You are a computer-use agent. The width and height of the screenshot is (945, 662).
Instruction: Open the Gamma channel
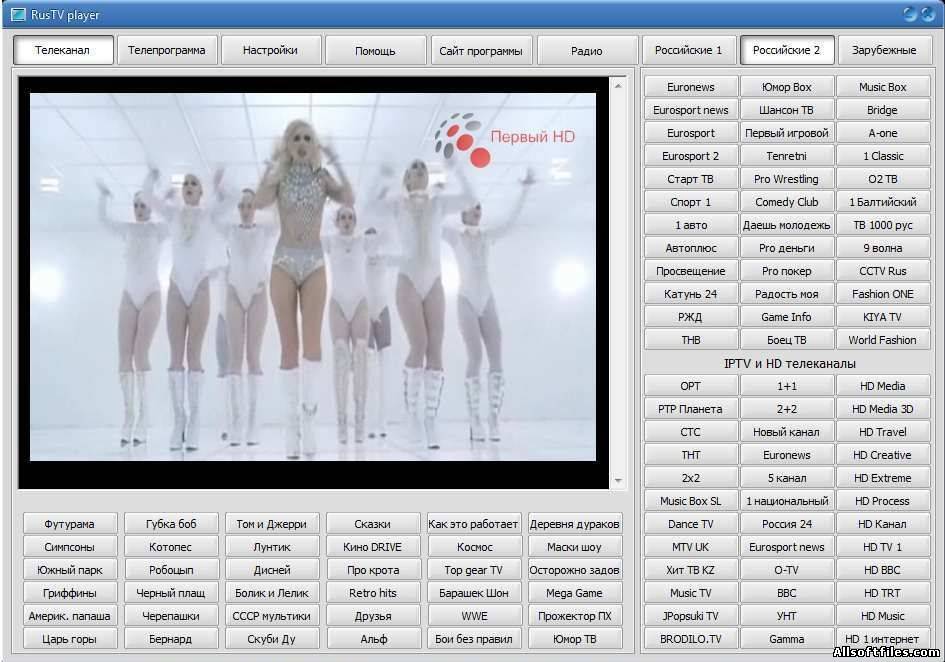tap(786, 638)
